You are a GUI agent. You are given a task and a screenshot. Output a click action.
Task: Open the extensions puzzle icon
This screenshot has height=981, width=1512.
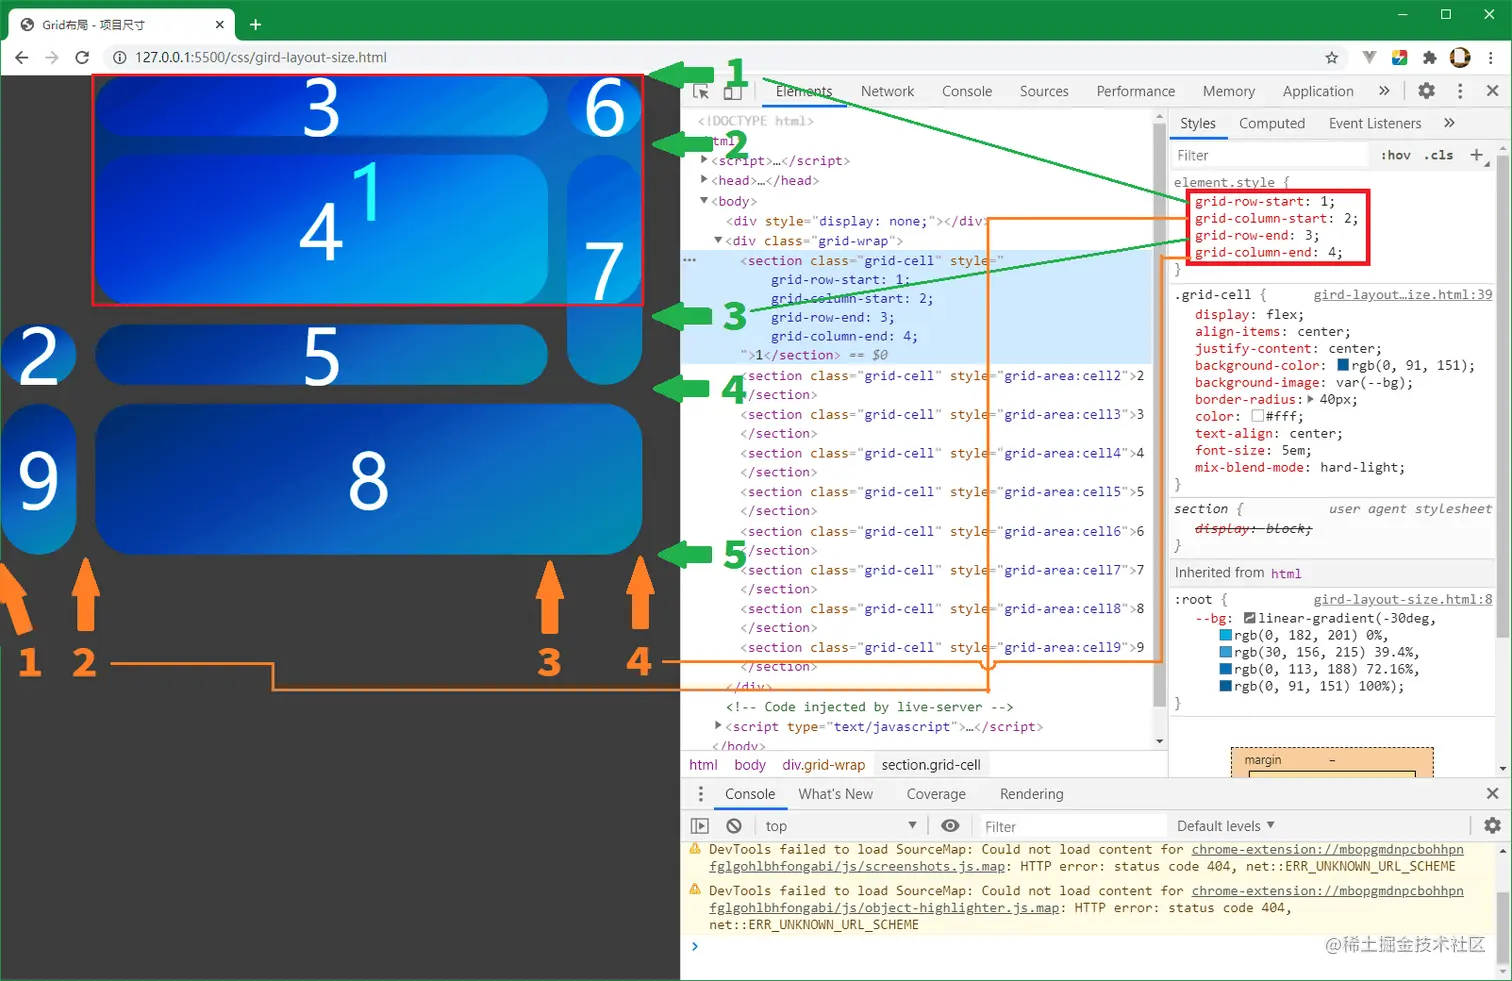point(1430,57)
